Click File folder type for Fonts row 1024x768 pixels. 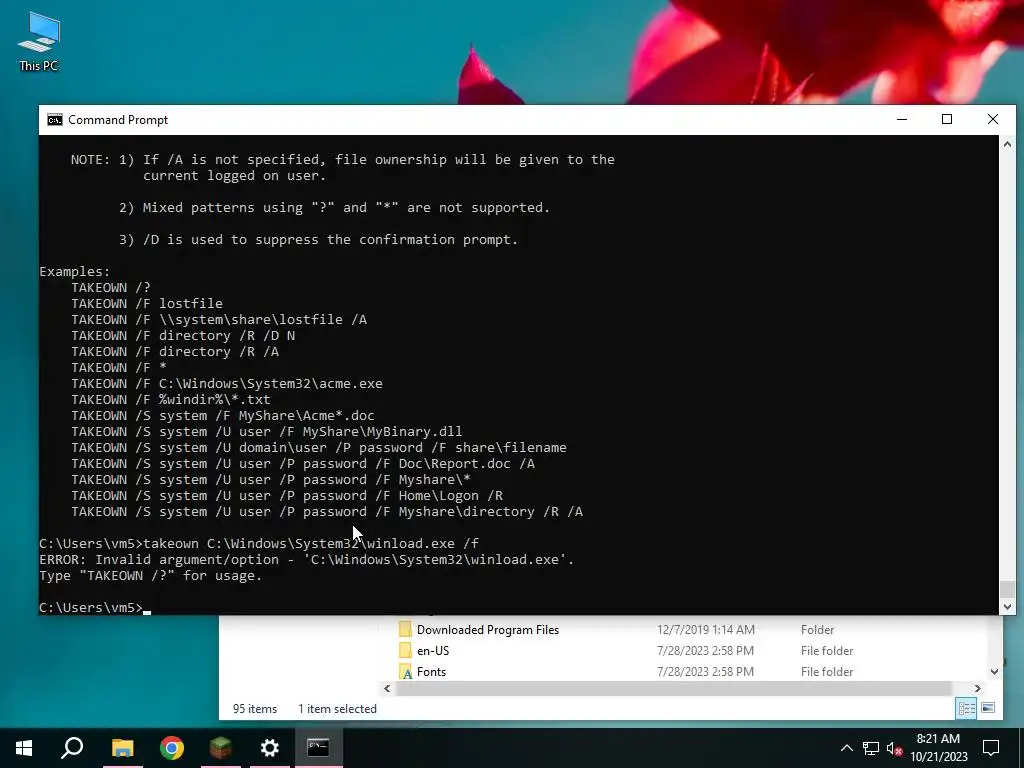point(827,671)
